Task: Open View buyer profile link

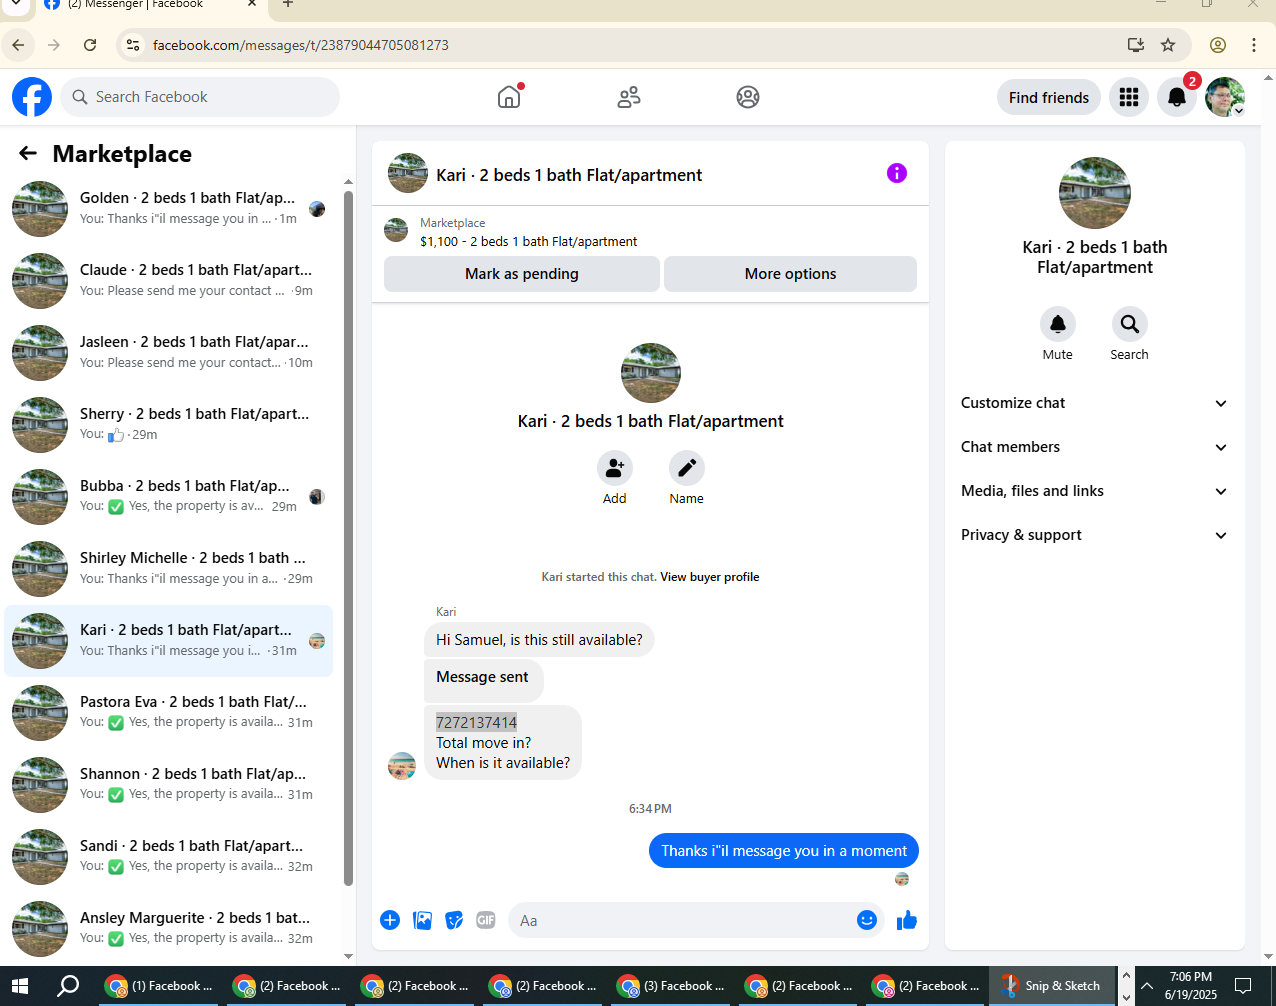Action: pos(709,577)
